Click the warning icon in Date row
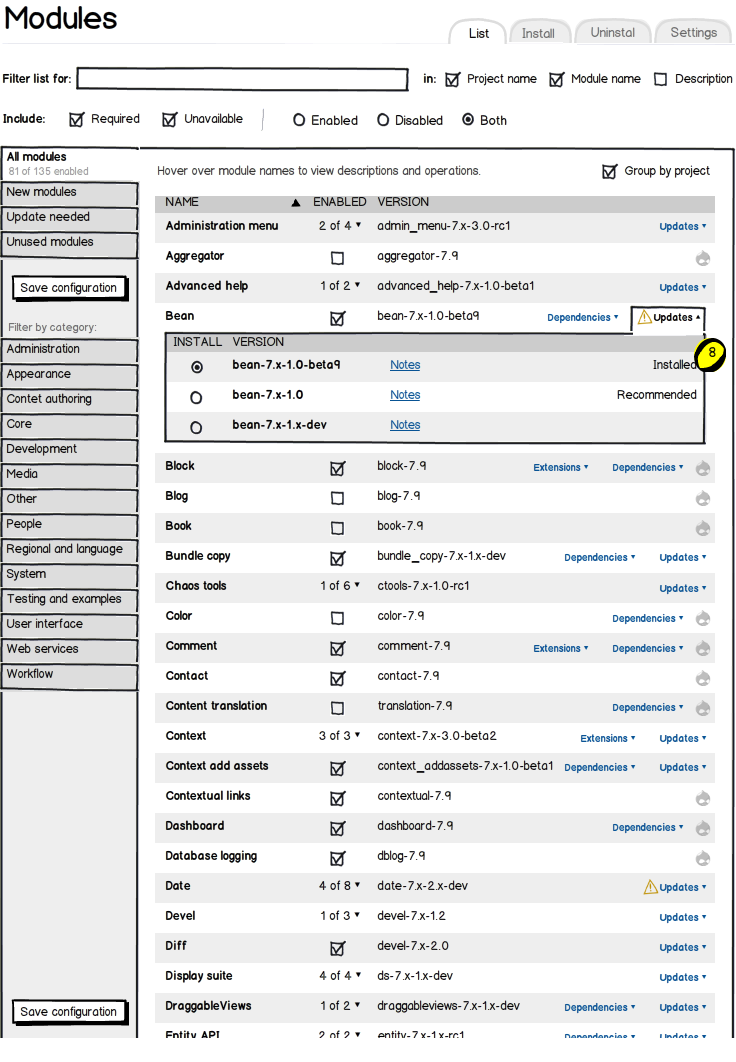736x1062 pixels. tap(650, 887)
